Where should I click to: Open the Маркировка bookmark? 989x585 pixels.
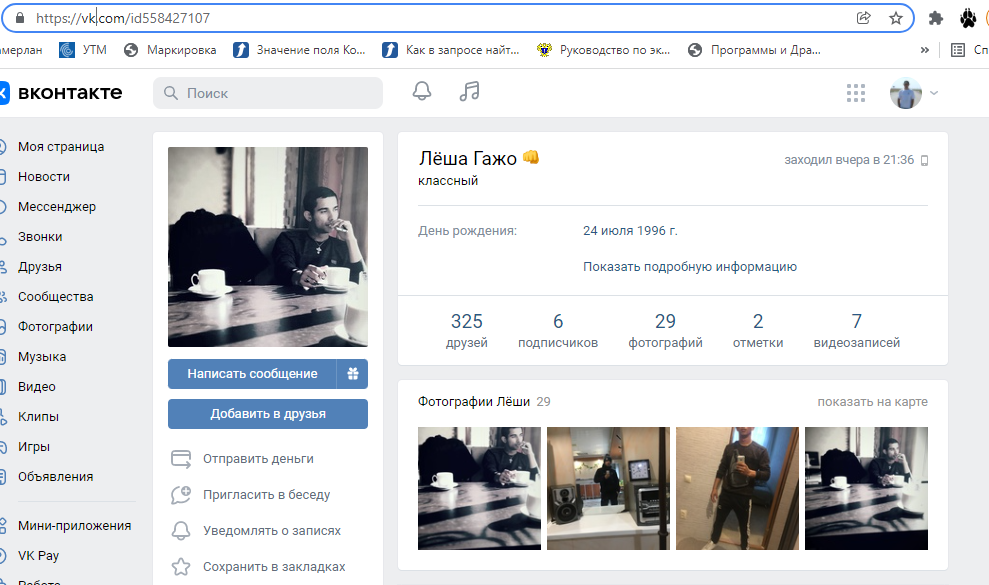click(x=170, y=50)
